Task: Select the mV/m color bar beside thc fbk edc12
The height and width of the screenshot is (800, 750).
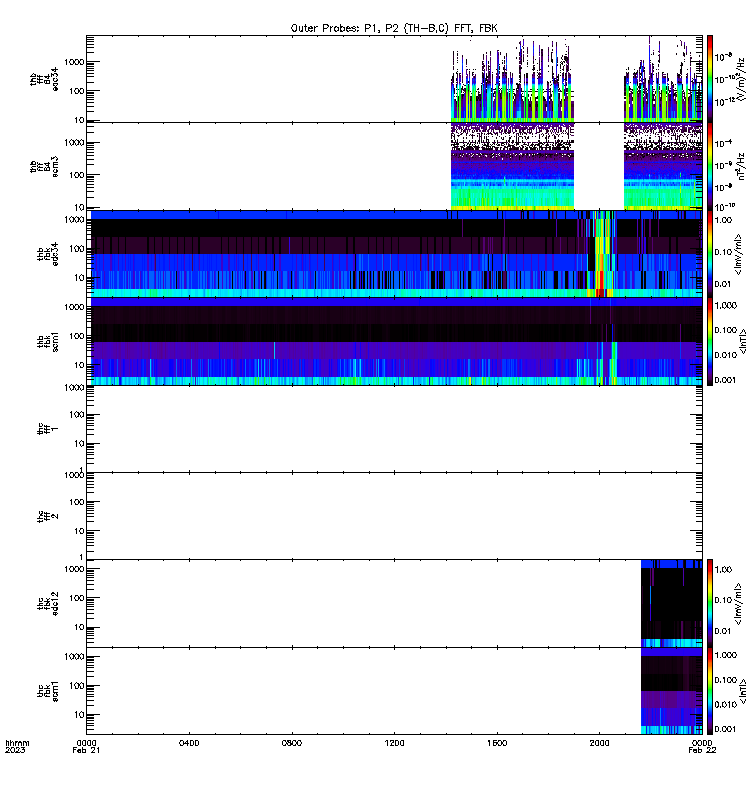Action: coord(710,603)
